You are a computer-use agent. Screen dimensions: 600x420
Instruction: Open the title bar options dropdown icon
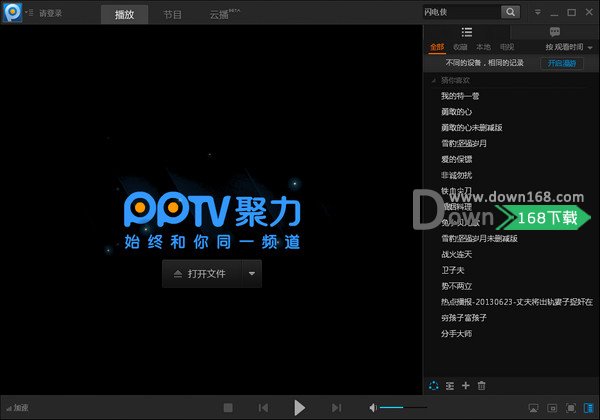[x=538, y=12]
